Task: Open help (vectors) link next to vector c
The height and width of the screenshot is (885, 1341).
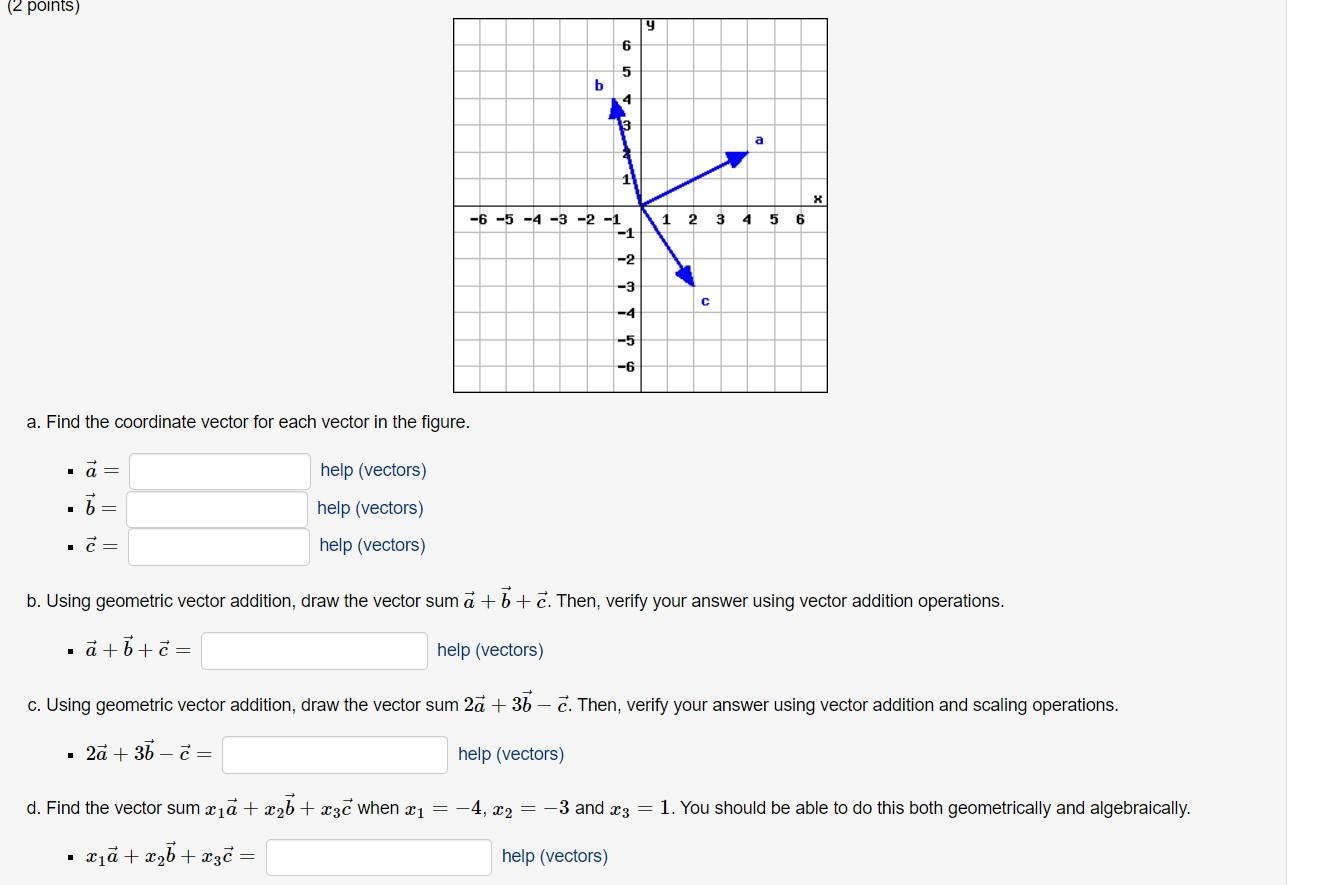Action: click(x=371, y=545)
